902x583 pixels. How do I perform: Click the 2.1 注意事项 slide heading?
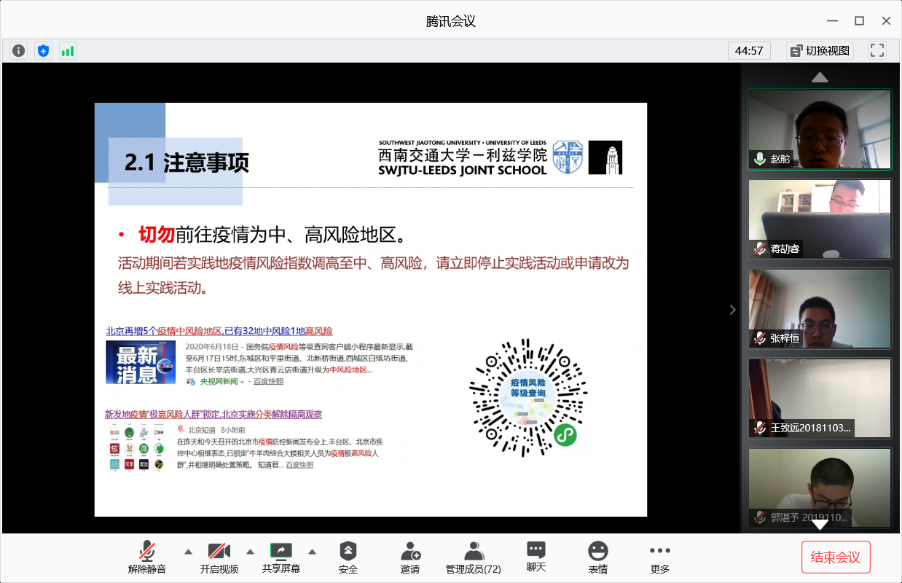pos(187,162)
